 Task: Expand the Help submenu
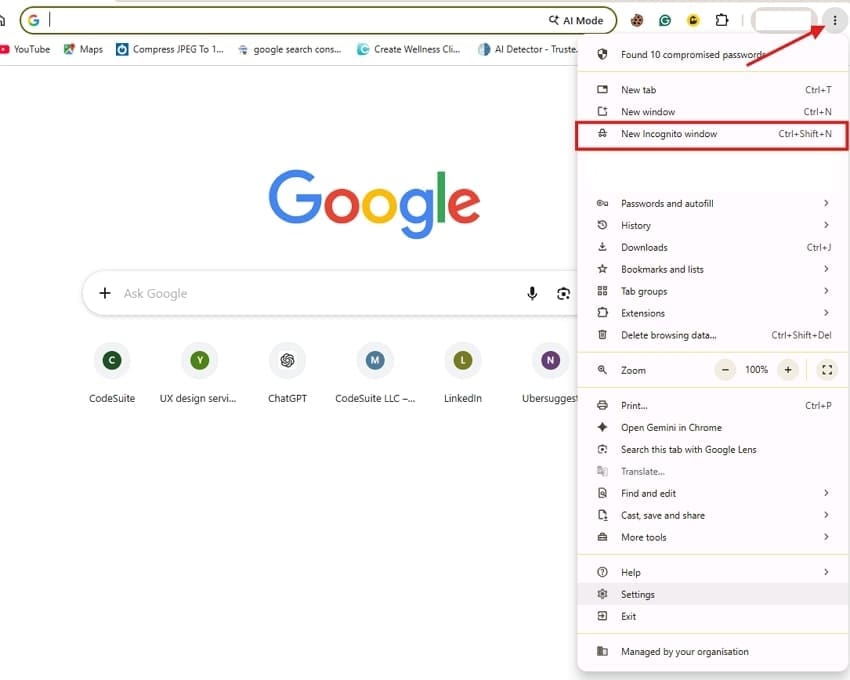pyautogui.click(x=712, y=572)
